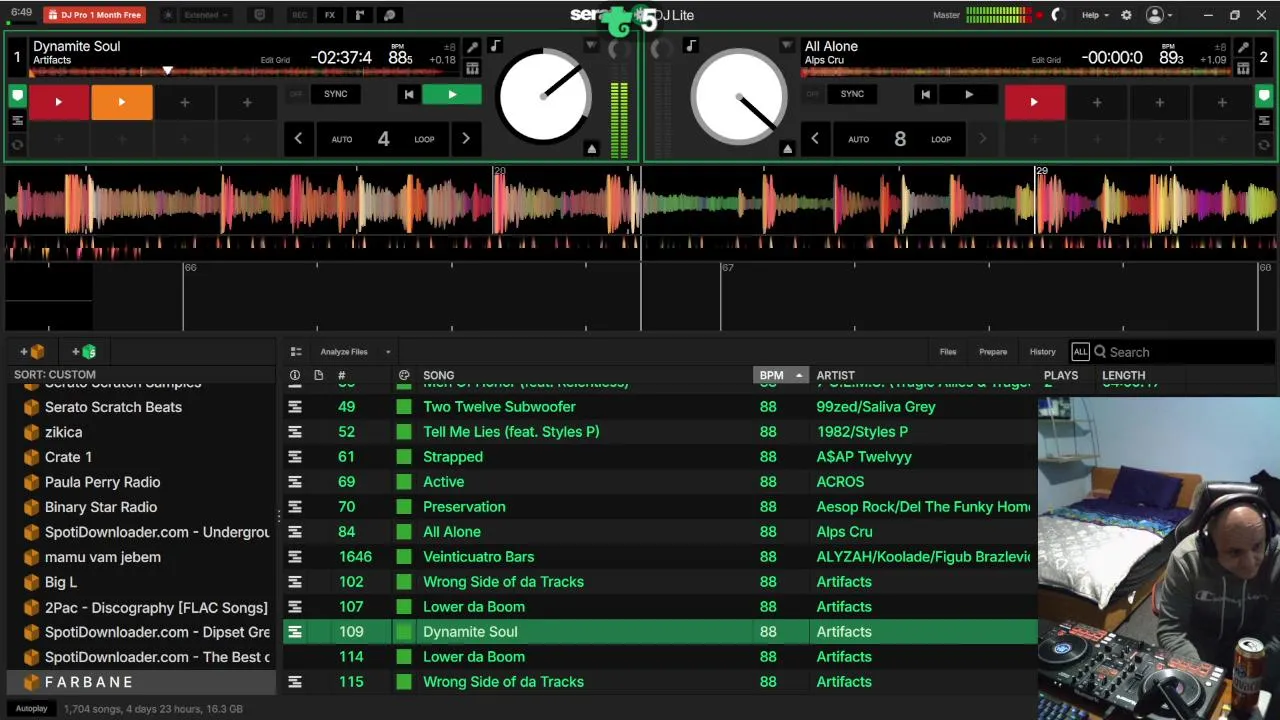Eject the track from deck 2
Viewport: 1280px width, 720px height.
[787, 149]
